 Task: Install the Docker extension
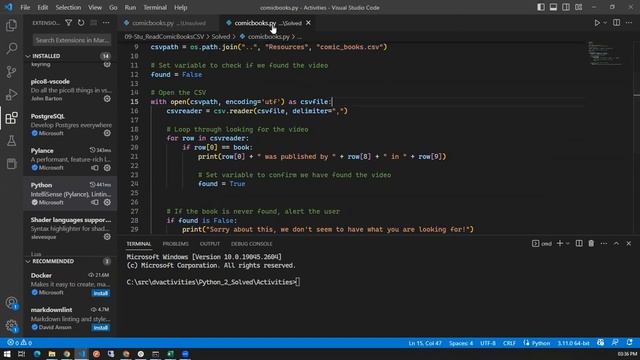point(100,293)
